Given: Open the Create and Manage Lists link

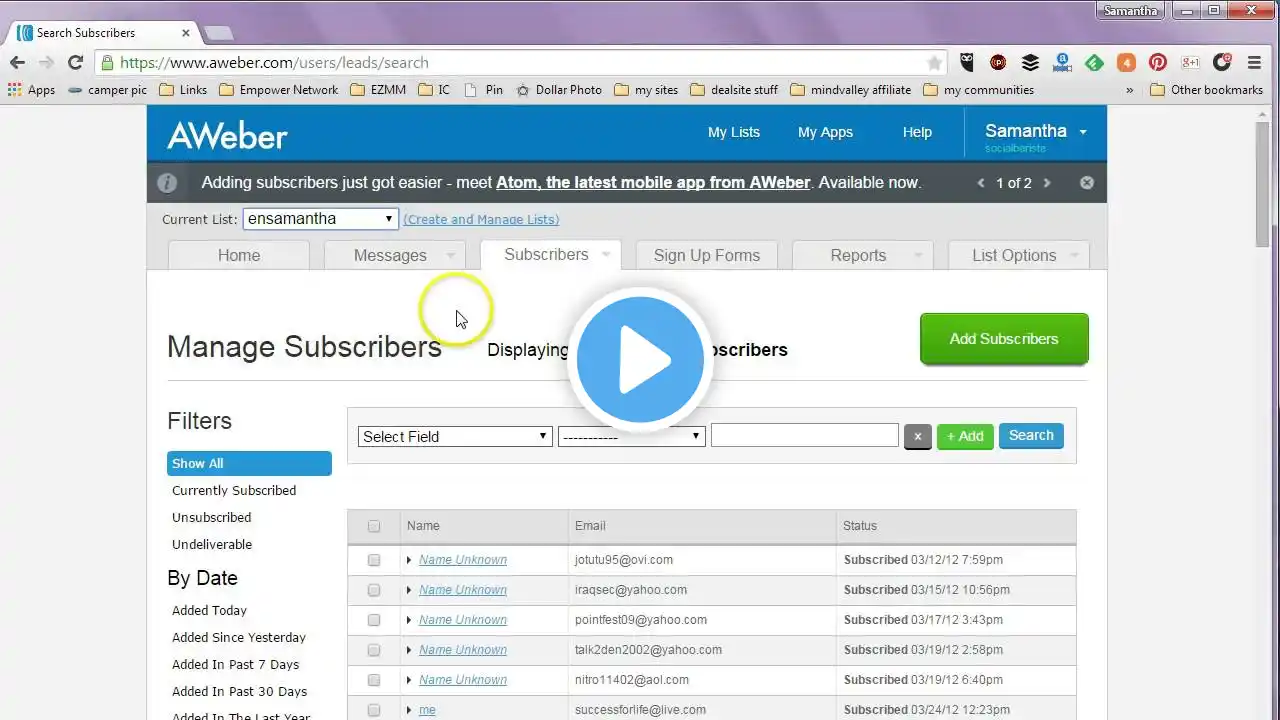Looking at the screenshot, I should point(481,219).
